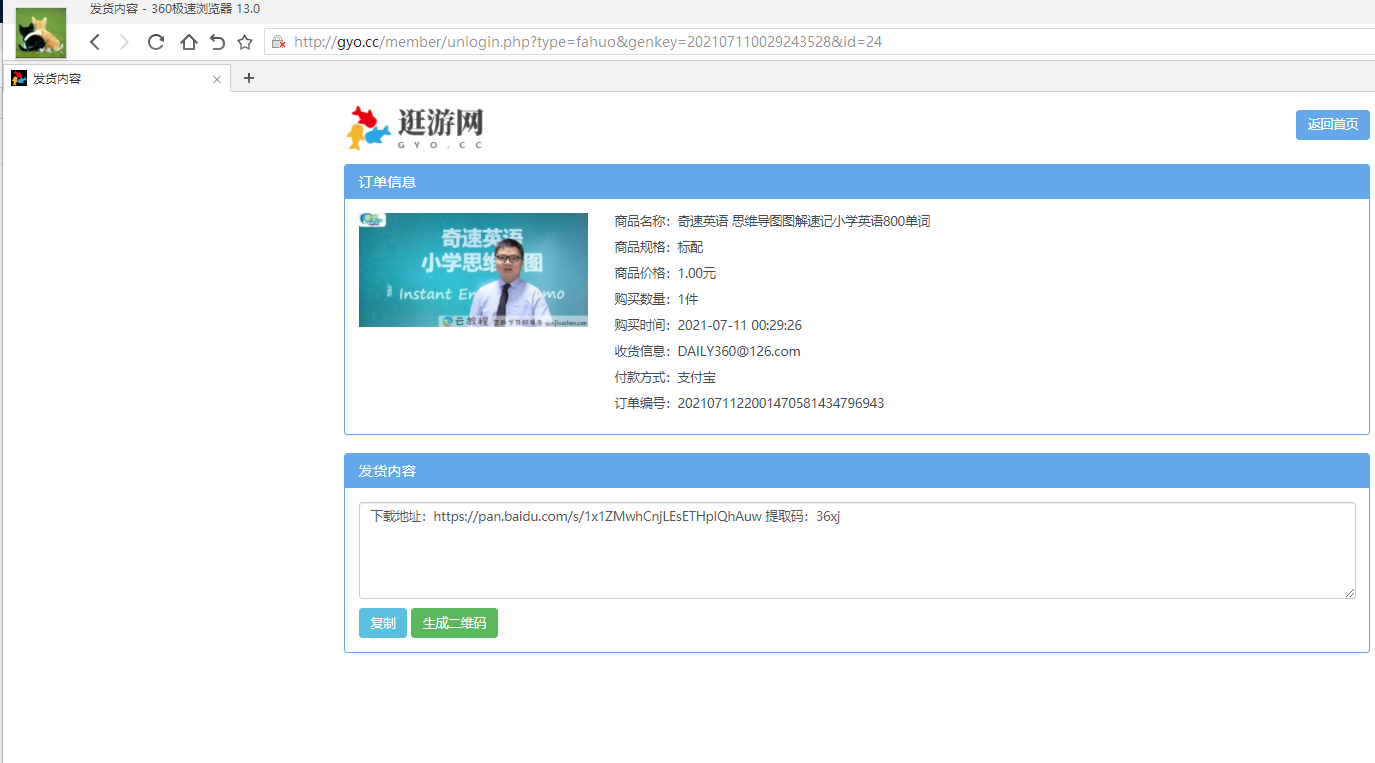Click the browser back arrow
The width and height of the screenshot is (1375, 763).
click(95, 42)
